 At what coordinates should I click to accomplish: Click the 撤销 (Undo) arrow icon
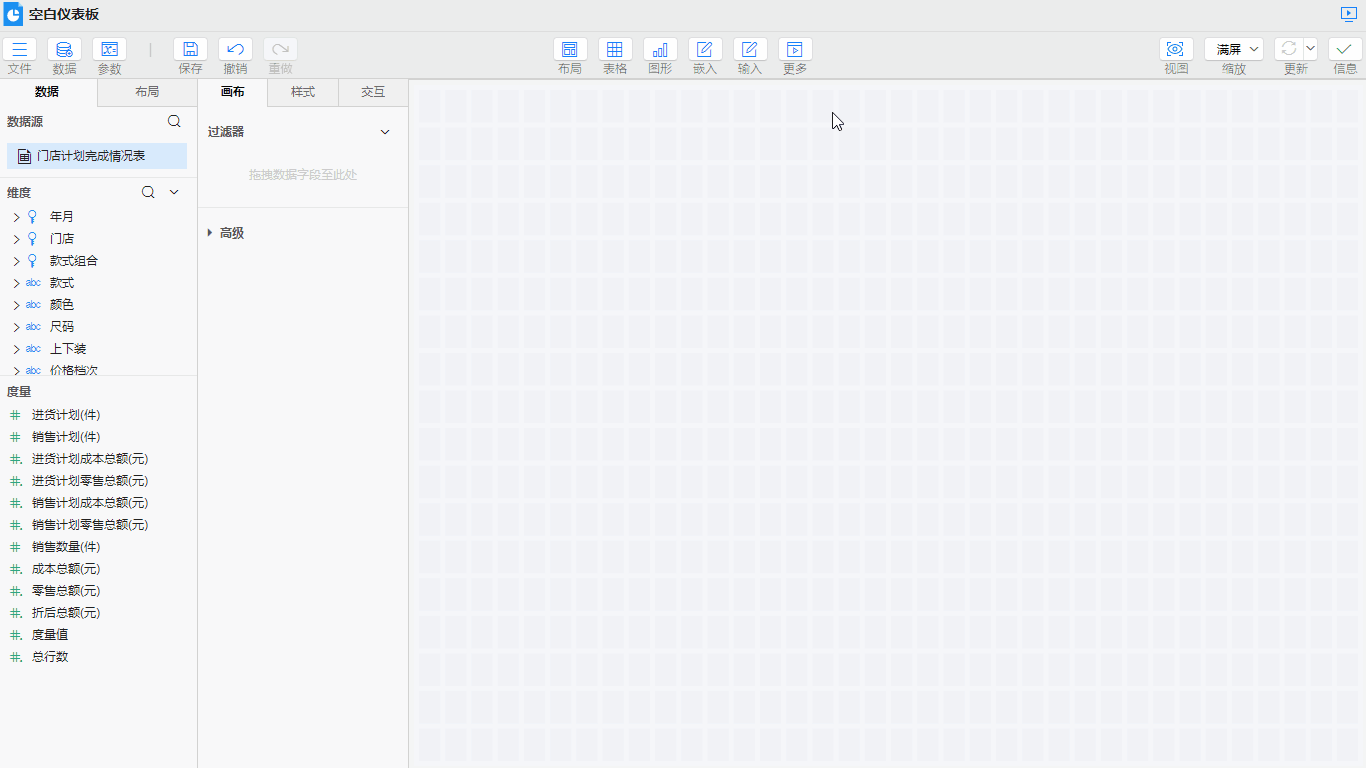[x=235, y=50]
